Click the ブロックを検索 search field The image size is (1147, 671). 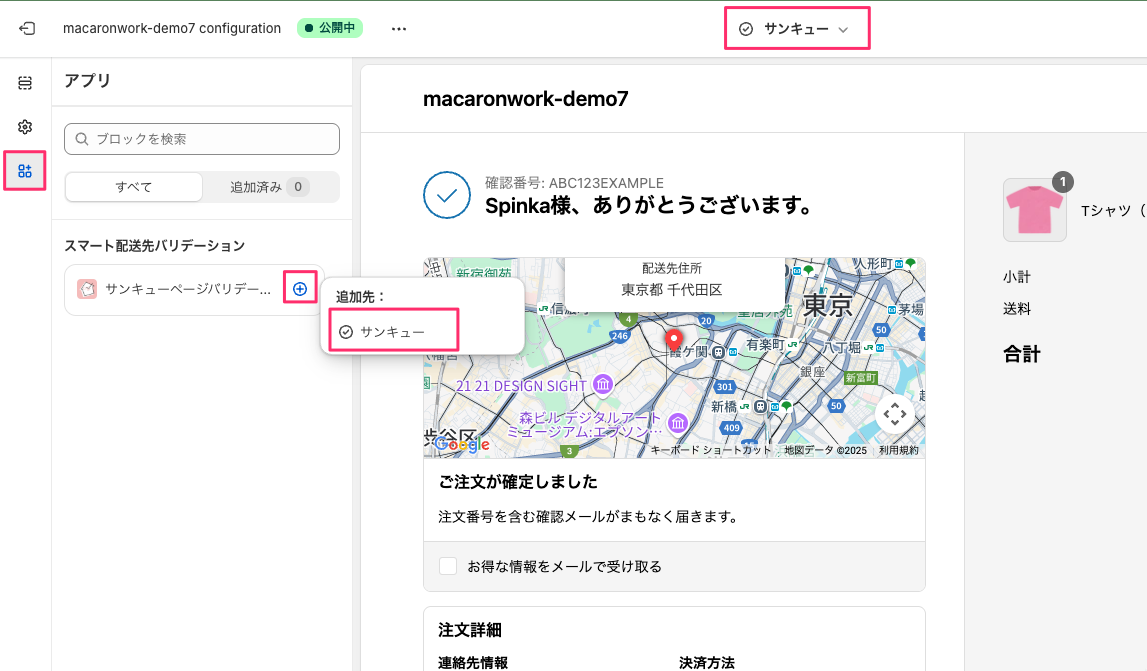(202, 139)
